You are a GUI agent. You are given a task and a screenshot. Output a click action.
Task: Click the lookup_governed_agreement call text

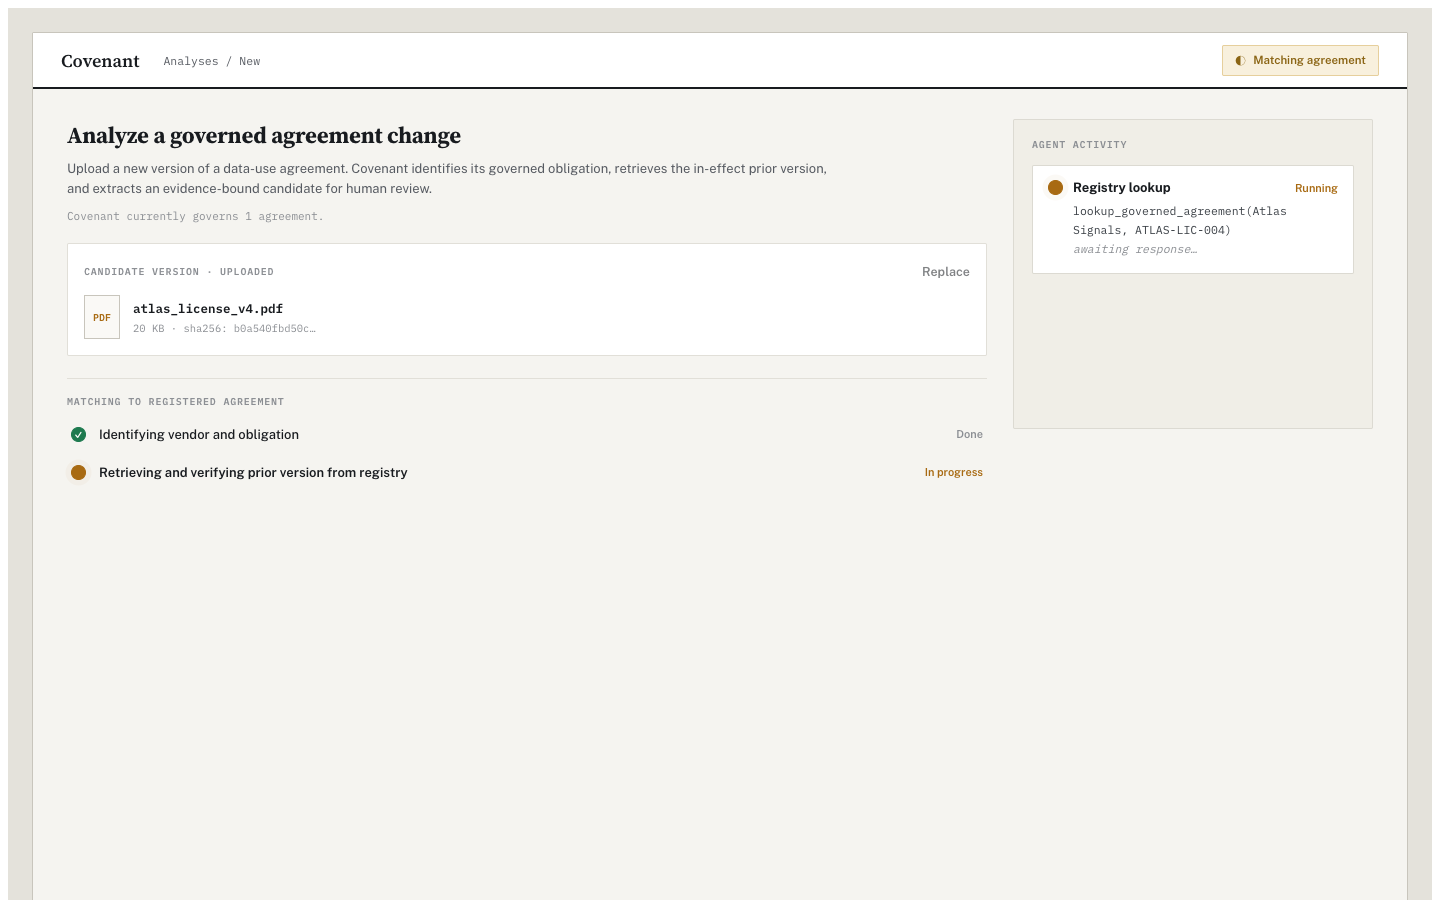pos(1180,220)
